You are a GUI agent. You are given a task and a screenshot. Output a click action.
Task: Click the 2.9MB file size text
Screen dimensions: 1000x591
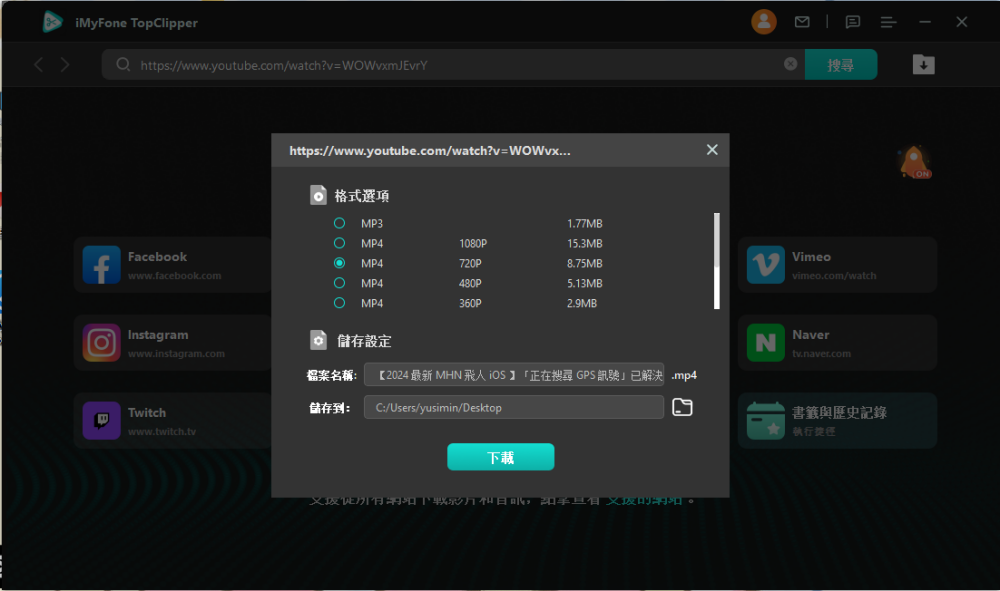582,303
